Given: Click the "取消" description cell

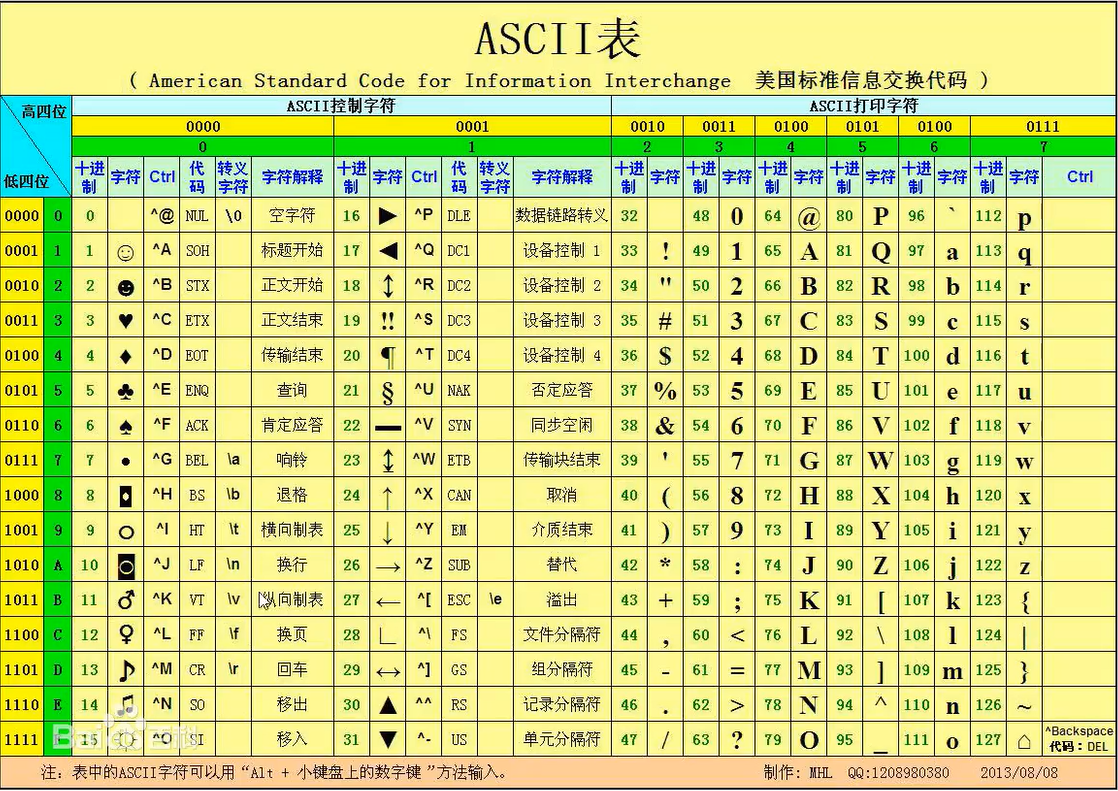Looking at the screenshot, I should 562,494.
